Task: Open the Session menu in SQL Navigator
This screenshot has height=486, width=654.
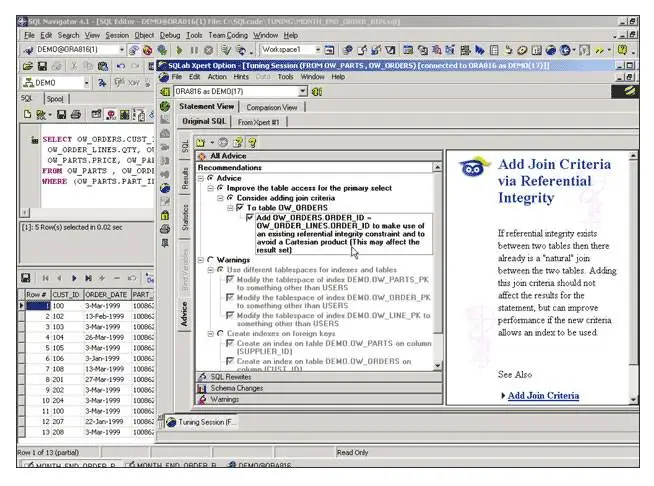Action: coord(117,35)
